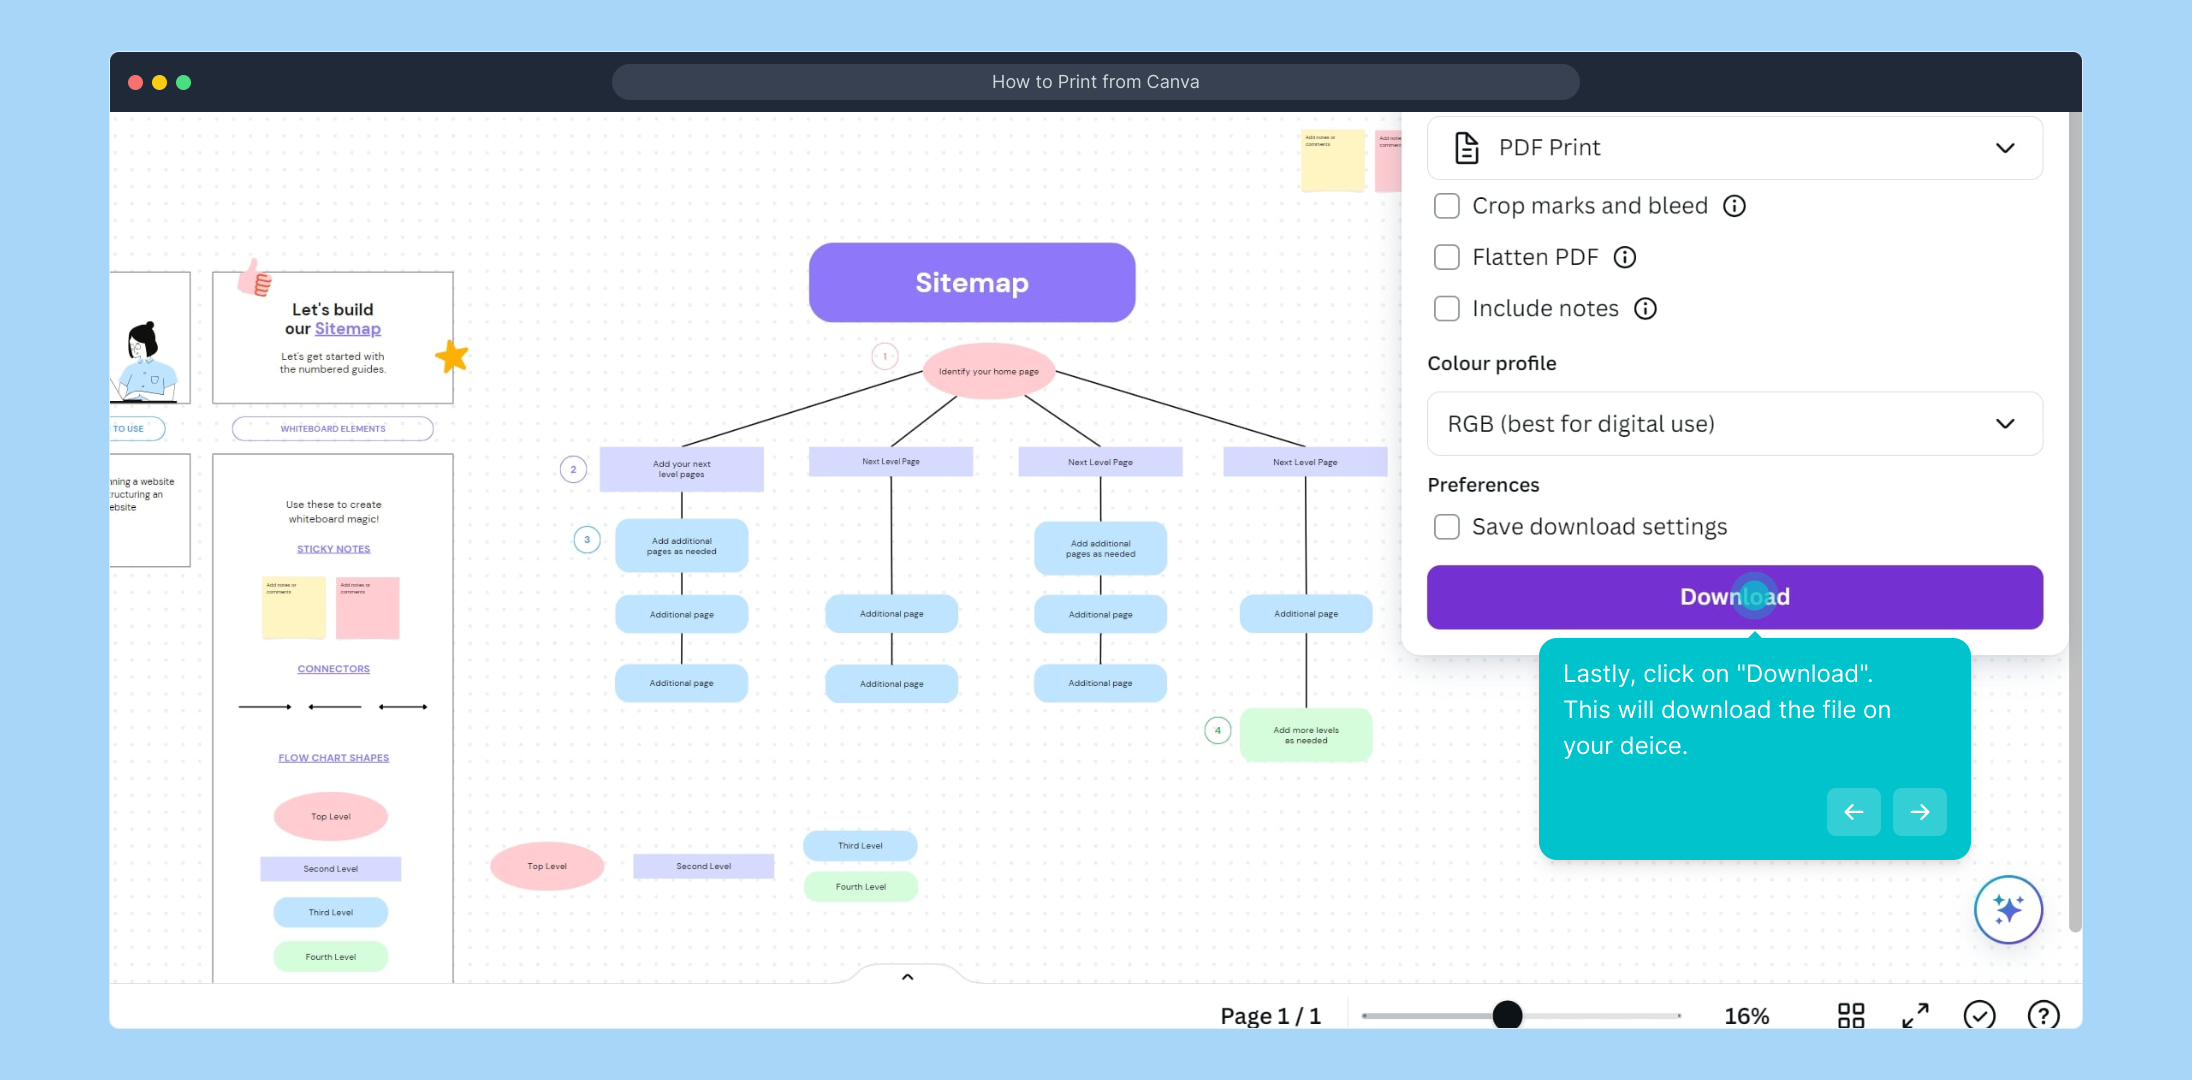Check the Include notes option
The height and width of the screenshot is (1080, 2192).
(1447, 309)
